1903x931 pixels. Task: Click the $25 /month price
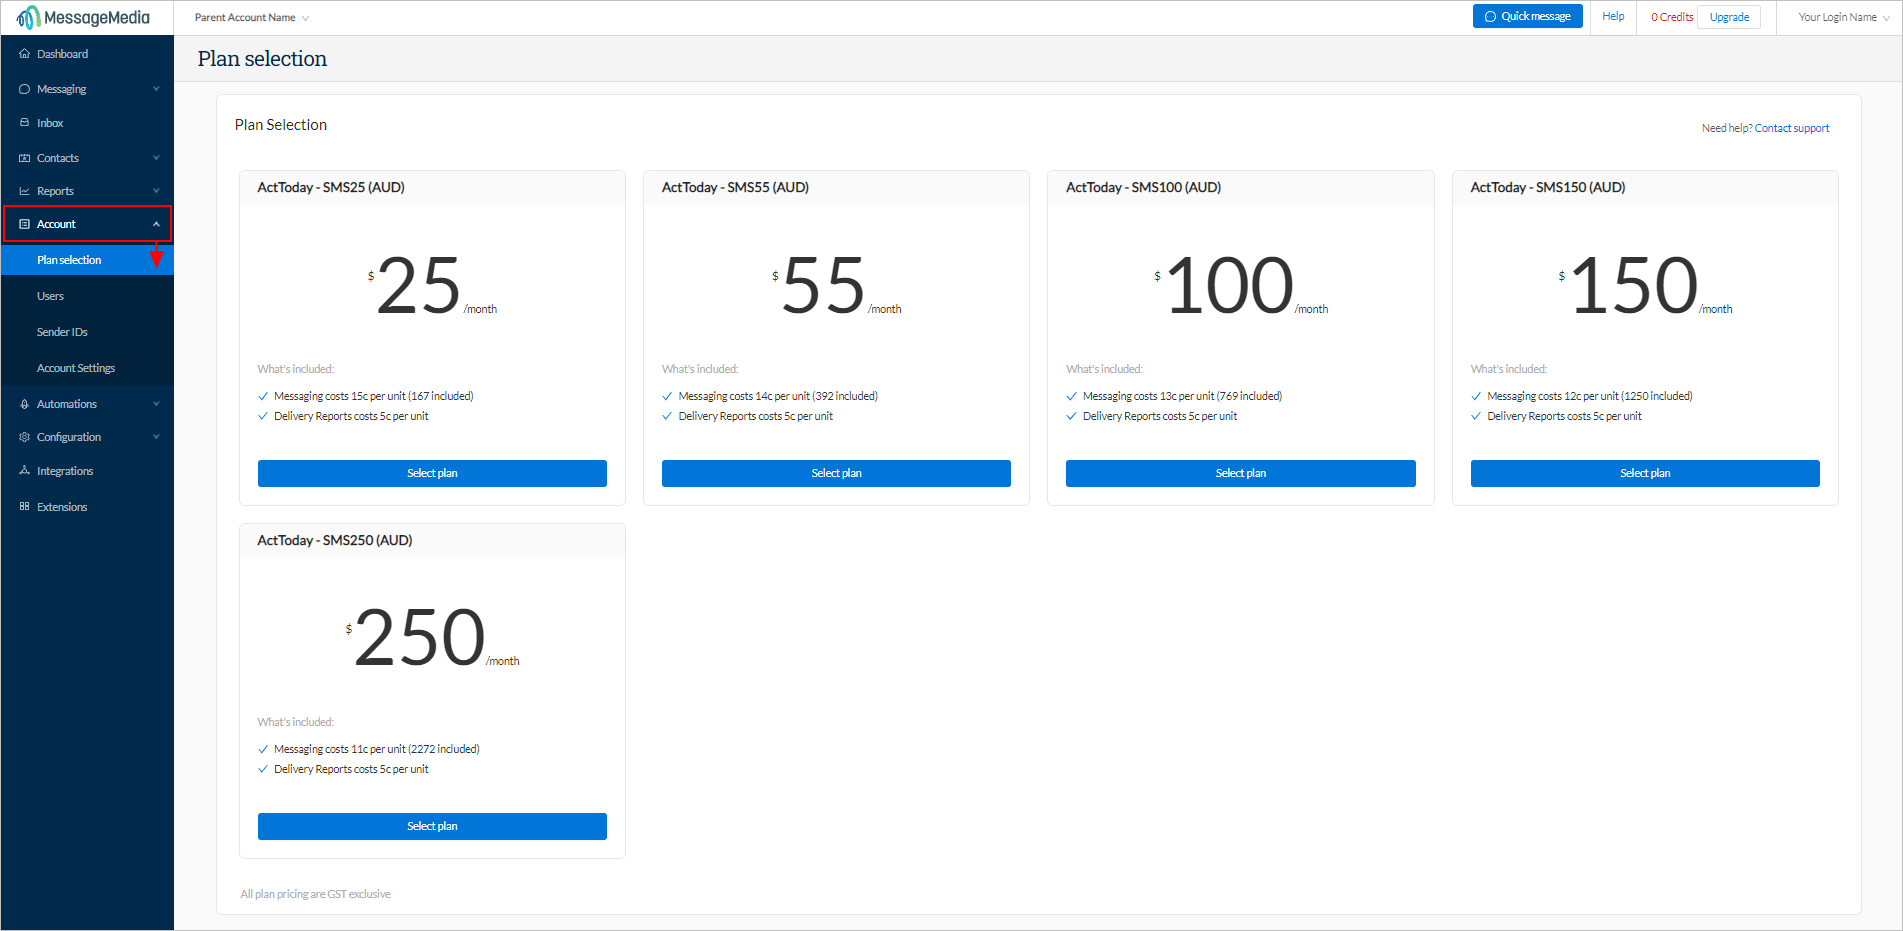tap(432, 286)
